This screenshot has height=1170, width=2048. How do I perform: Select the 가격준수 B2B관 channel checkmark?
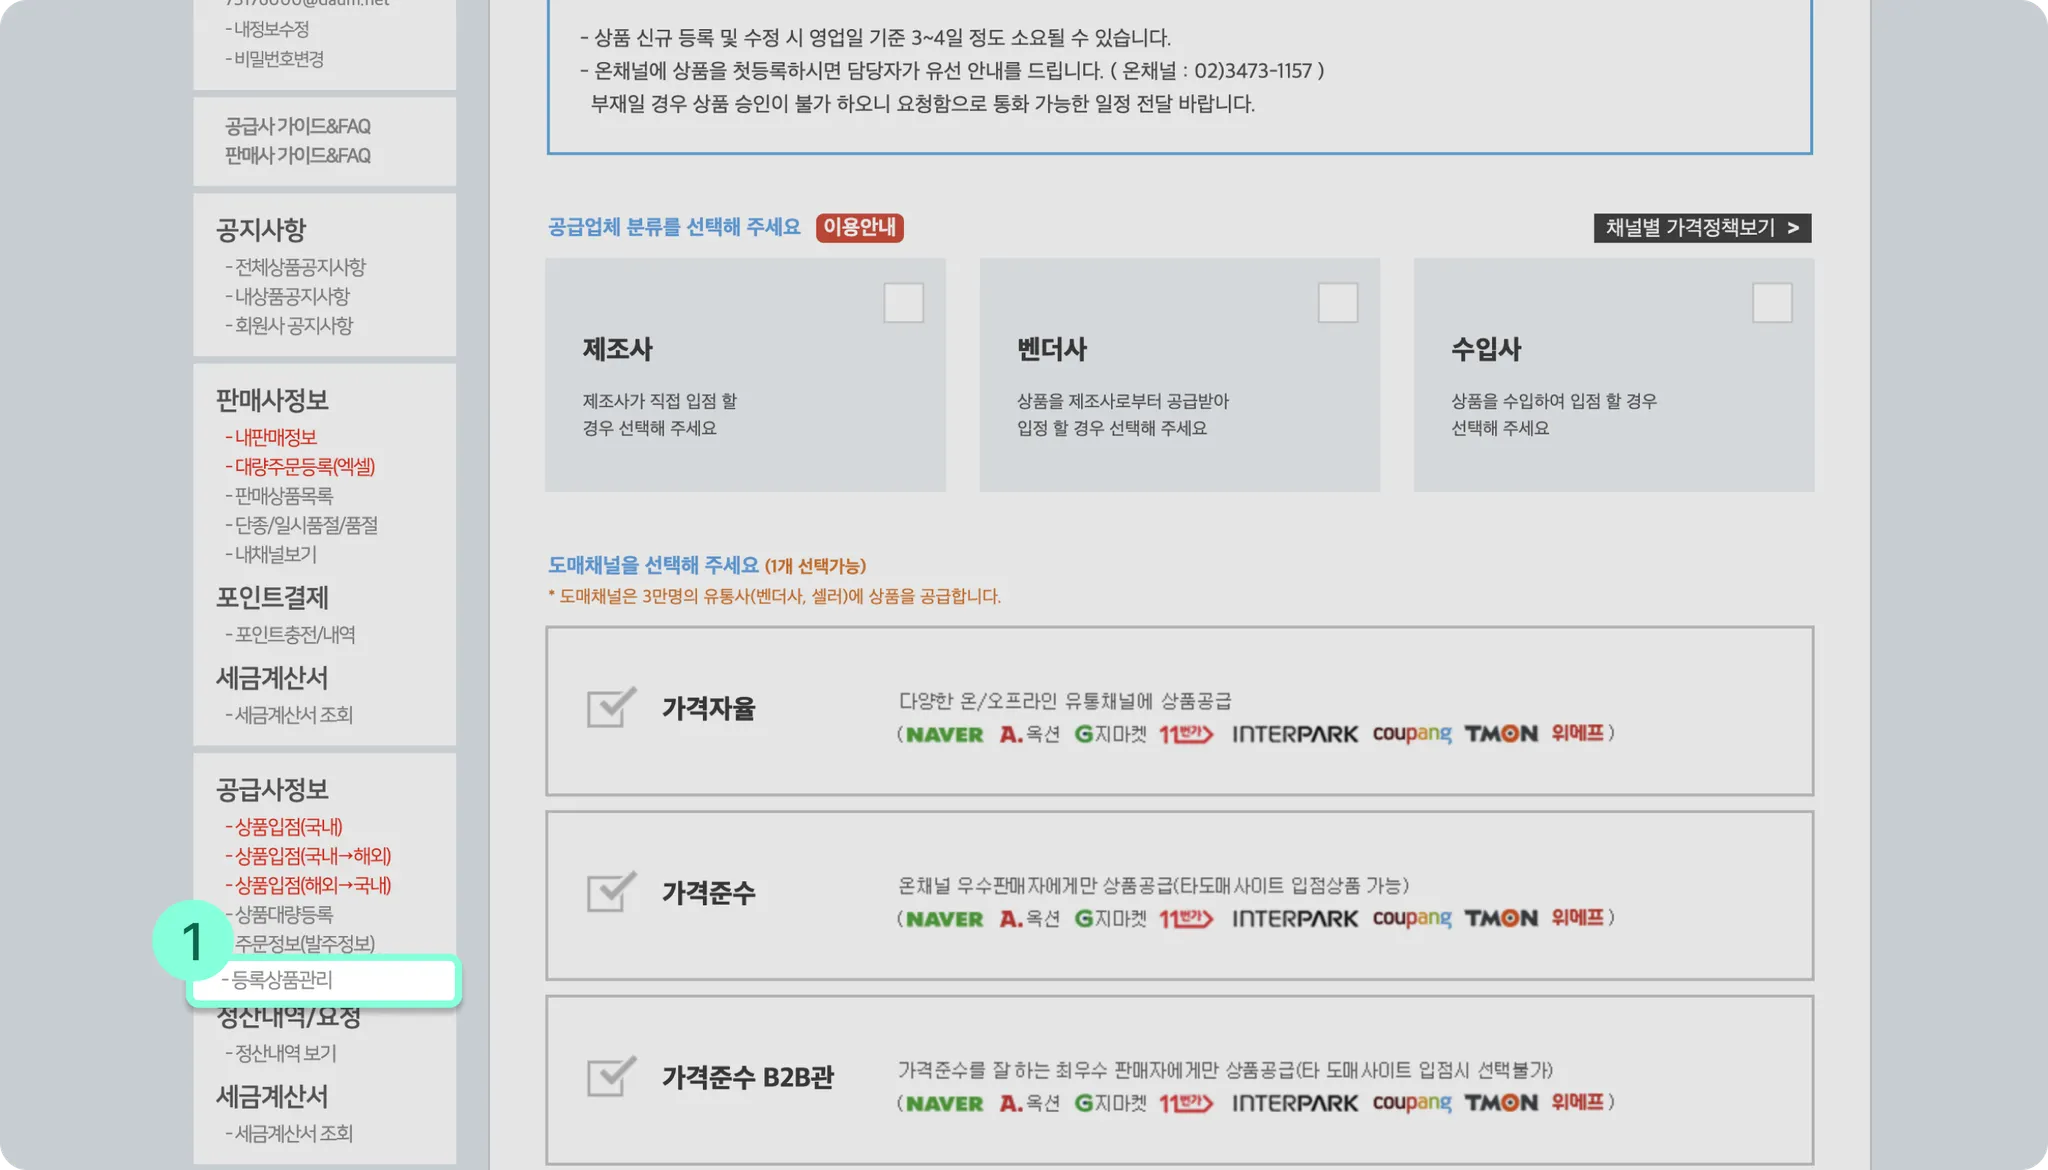611,1077
